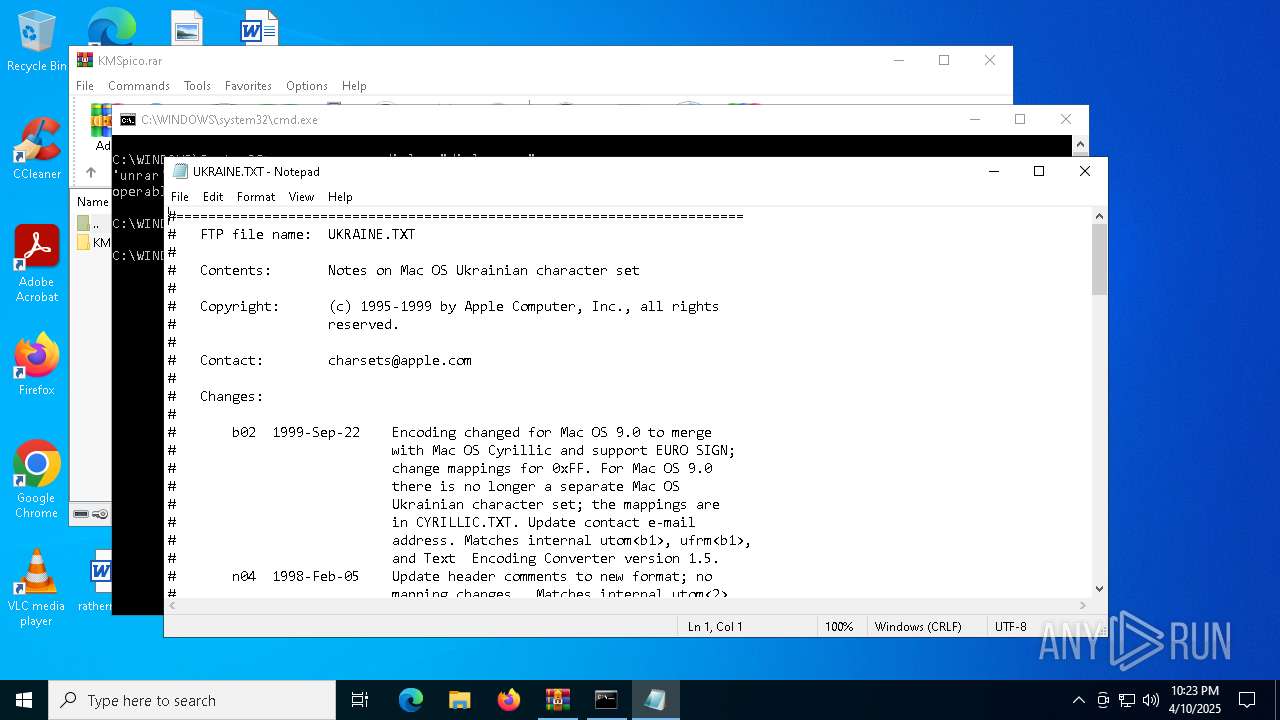Click the 'Changes:' line in Notepad
Screen dimensions: 1280x720
[231, 396]
